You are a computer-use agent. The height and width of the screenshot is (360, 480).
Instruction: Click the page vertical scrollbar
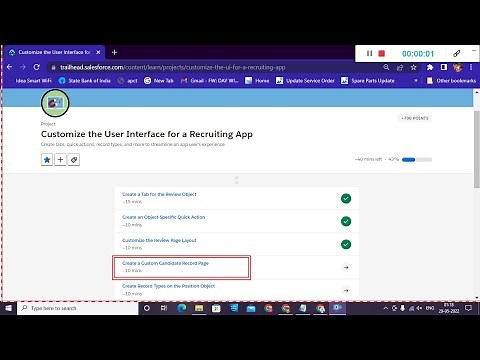tap(477, 149)
